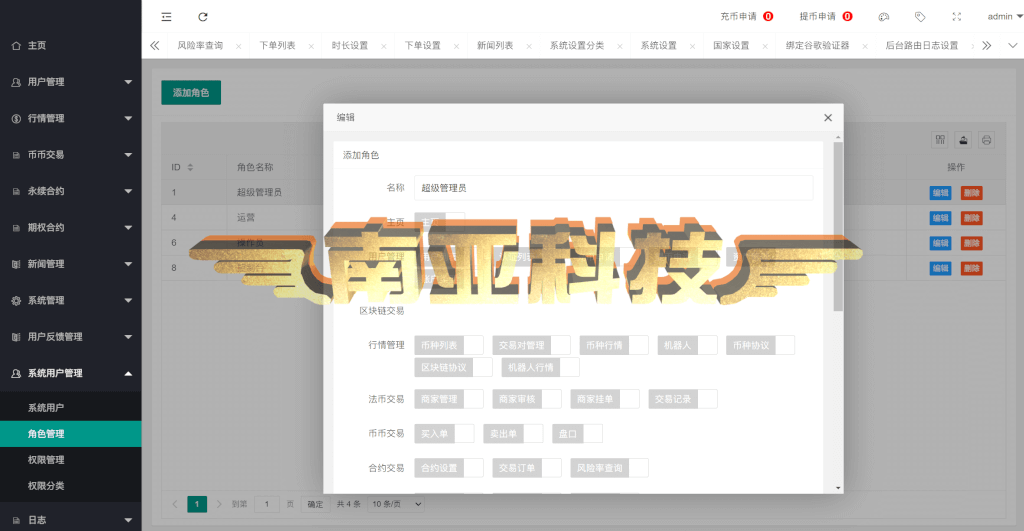This screenshot has height=531, width=1024.
Task: Click the 添加角色 button
Action: coord(191,93)
